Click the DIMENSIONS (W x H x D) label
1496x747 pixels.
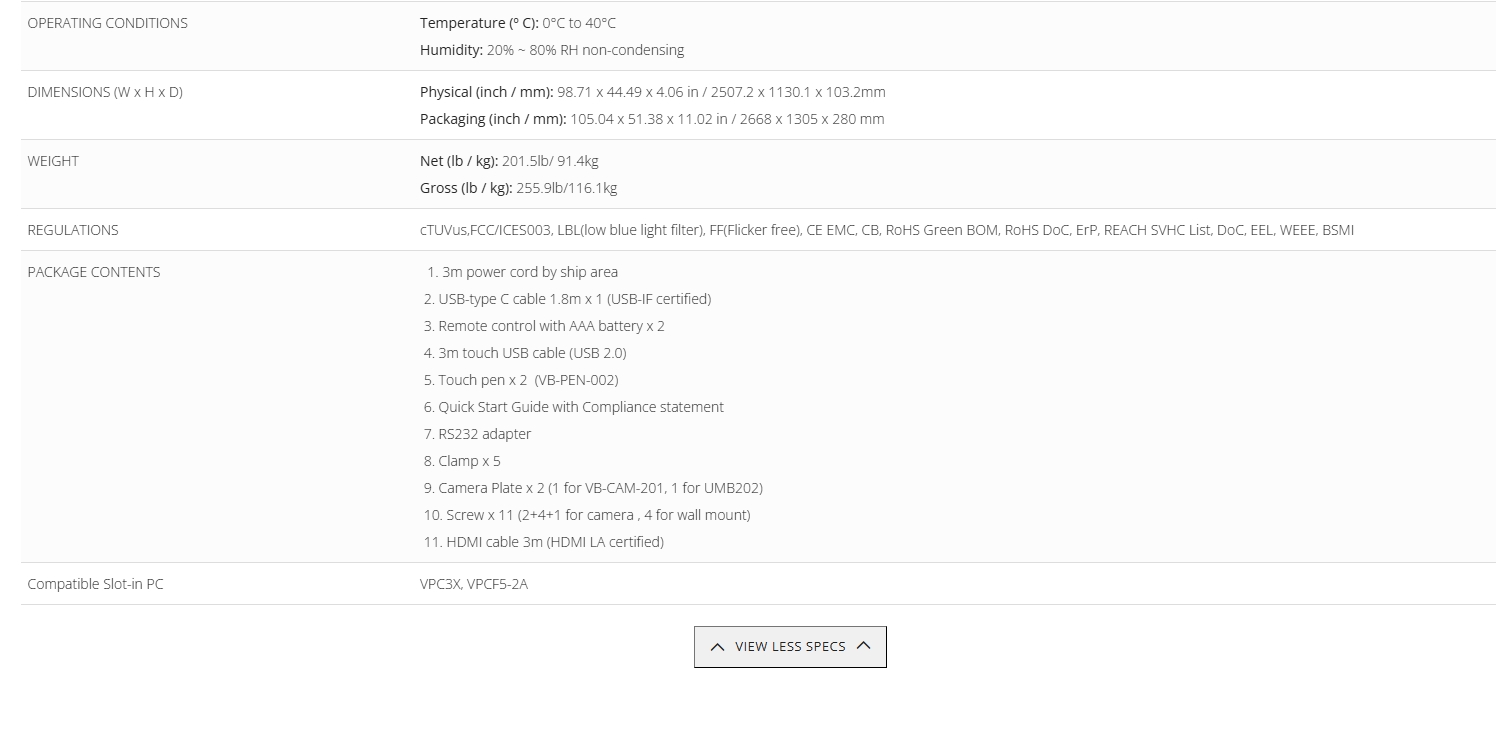tap(105, 92)
